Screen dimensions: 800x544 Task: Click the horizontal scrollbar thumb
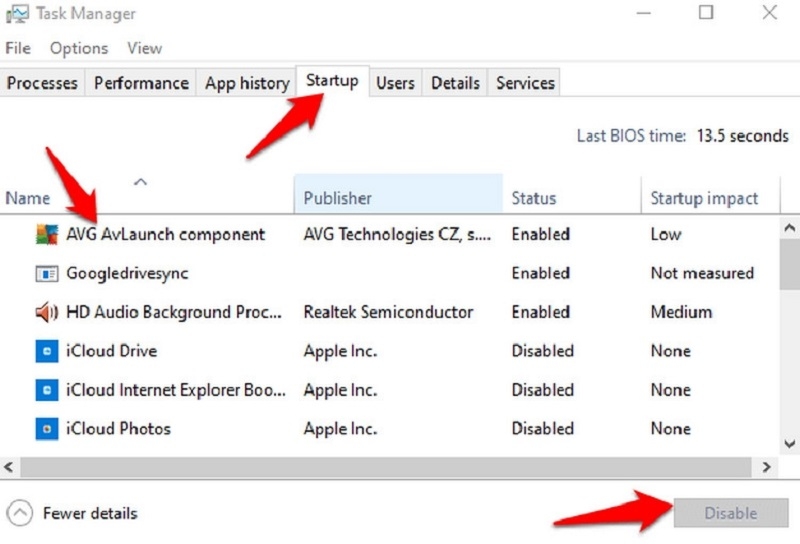(x=386, y=467)
